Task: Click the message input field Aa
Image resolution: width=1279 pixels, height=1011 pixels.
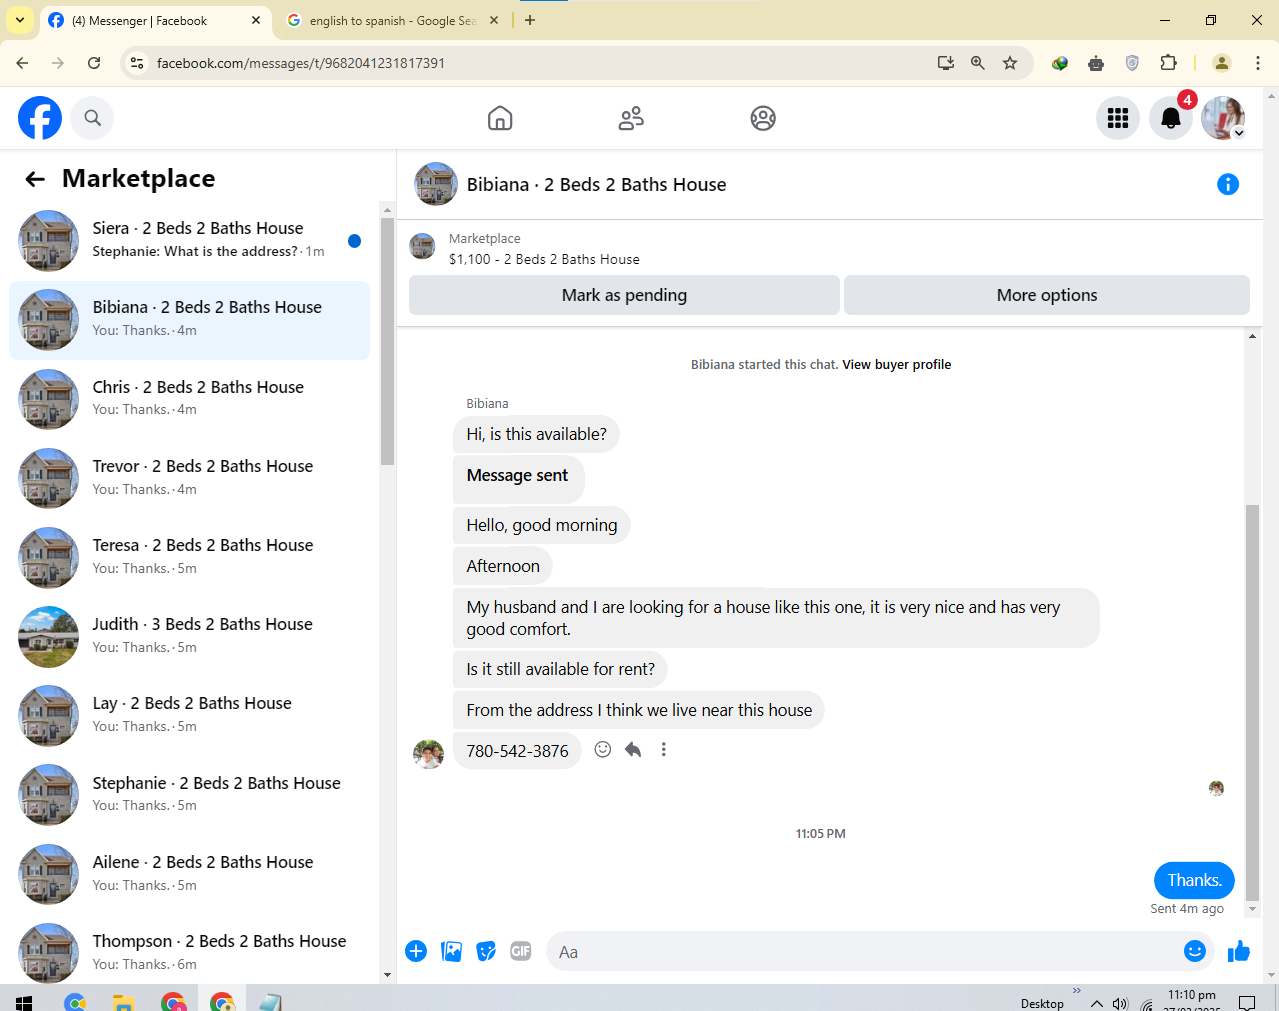Action: click(x=865, y=951)
